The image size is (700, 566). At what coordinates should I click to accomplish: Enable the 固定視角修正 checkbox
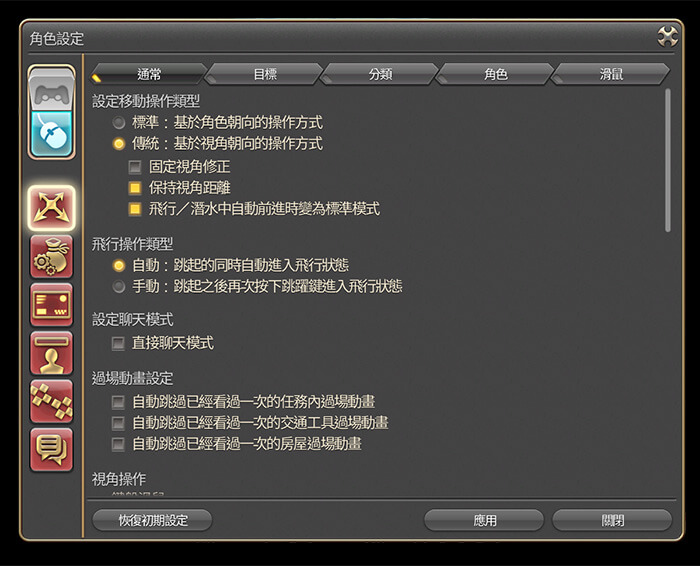click(135, 167)
